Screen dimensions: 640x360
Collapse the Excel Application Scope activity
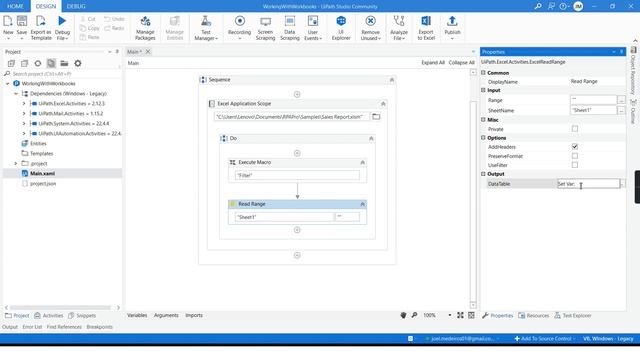coord(383,104)
